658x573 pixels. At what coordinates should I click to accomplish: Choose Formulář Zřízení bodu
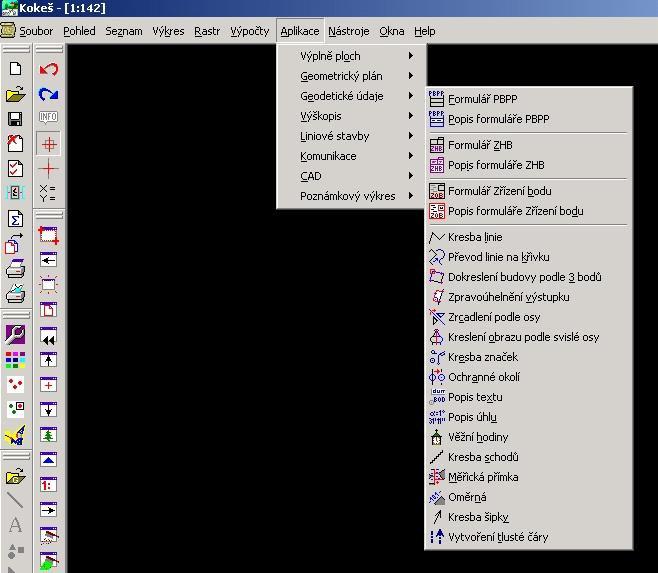tap(528, 191)
